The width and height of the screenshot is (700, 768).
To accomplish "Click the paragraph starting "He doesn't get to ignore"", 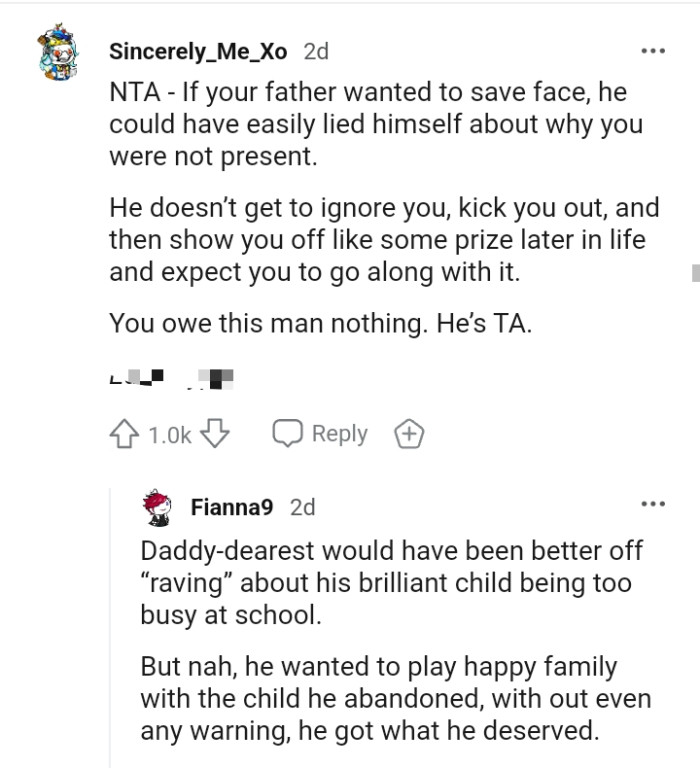I will click(x=384, y=241).
